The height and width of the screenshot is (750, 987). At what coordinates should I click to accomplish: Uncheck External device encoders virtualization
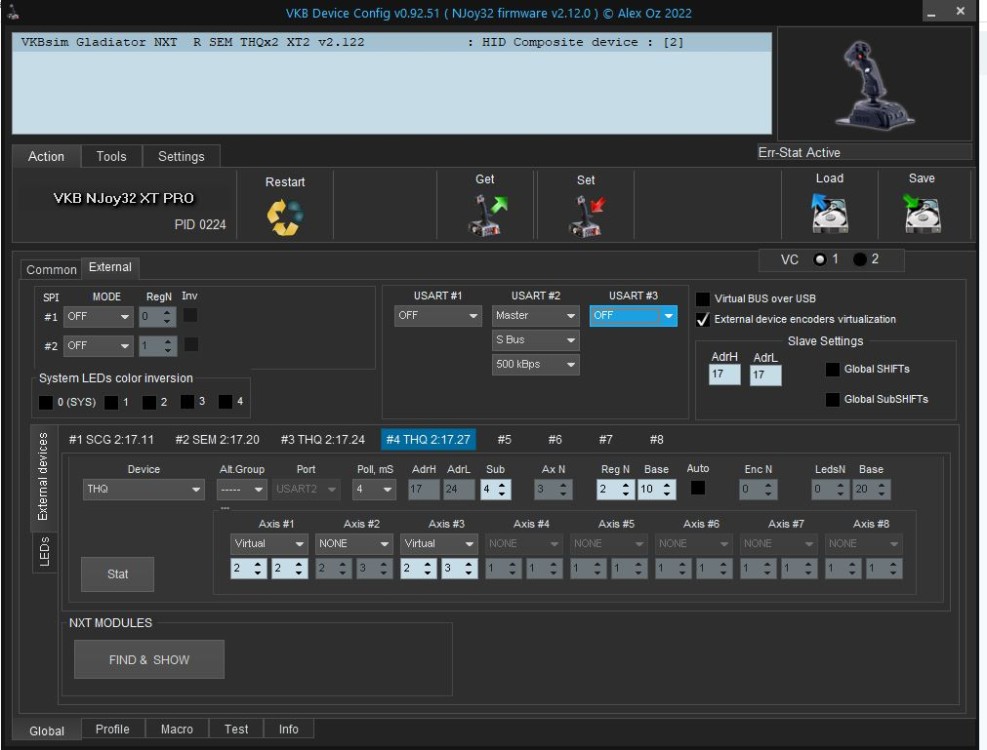(703, 319)
